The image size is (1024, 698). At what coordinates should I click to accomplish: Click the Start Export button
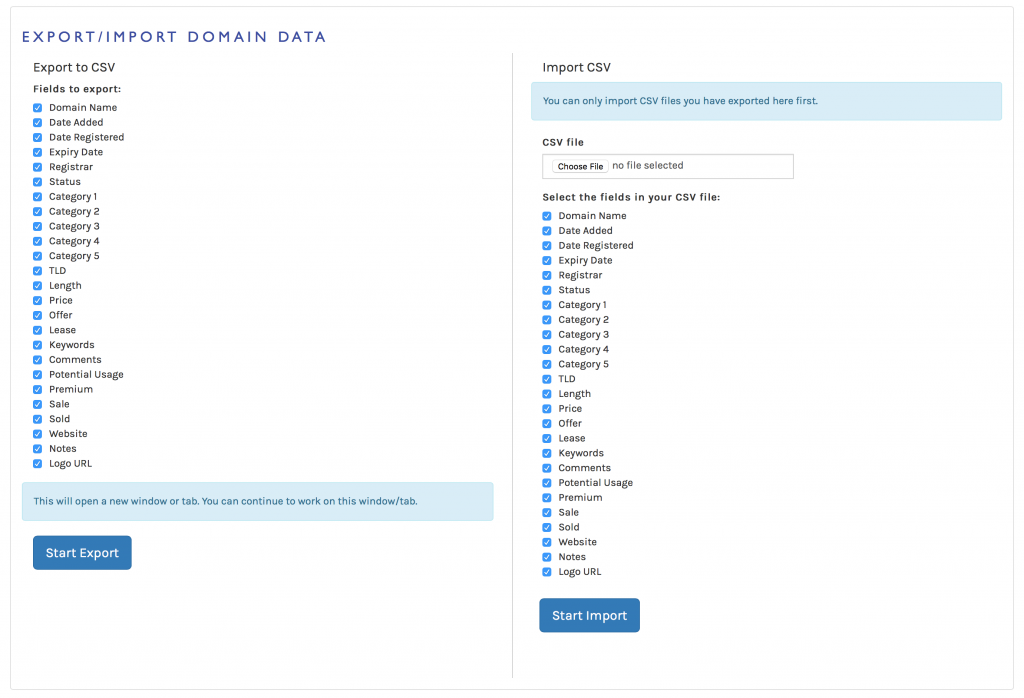click(x=82, y=553)
